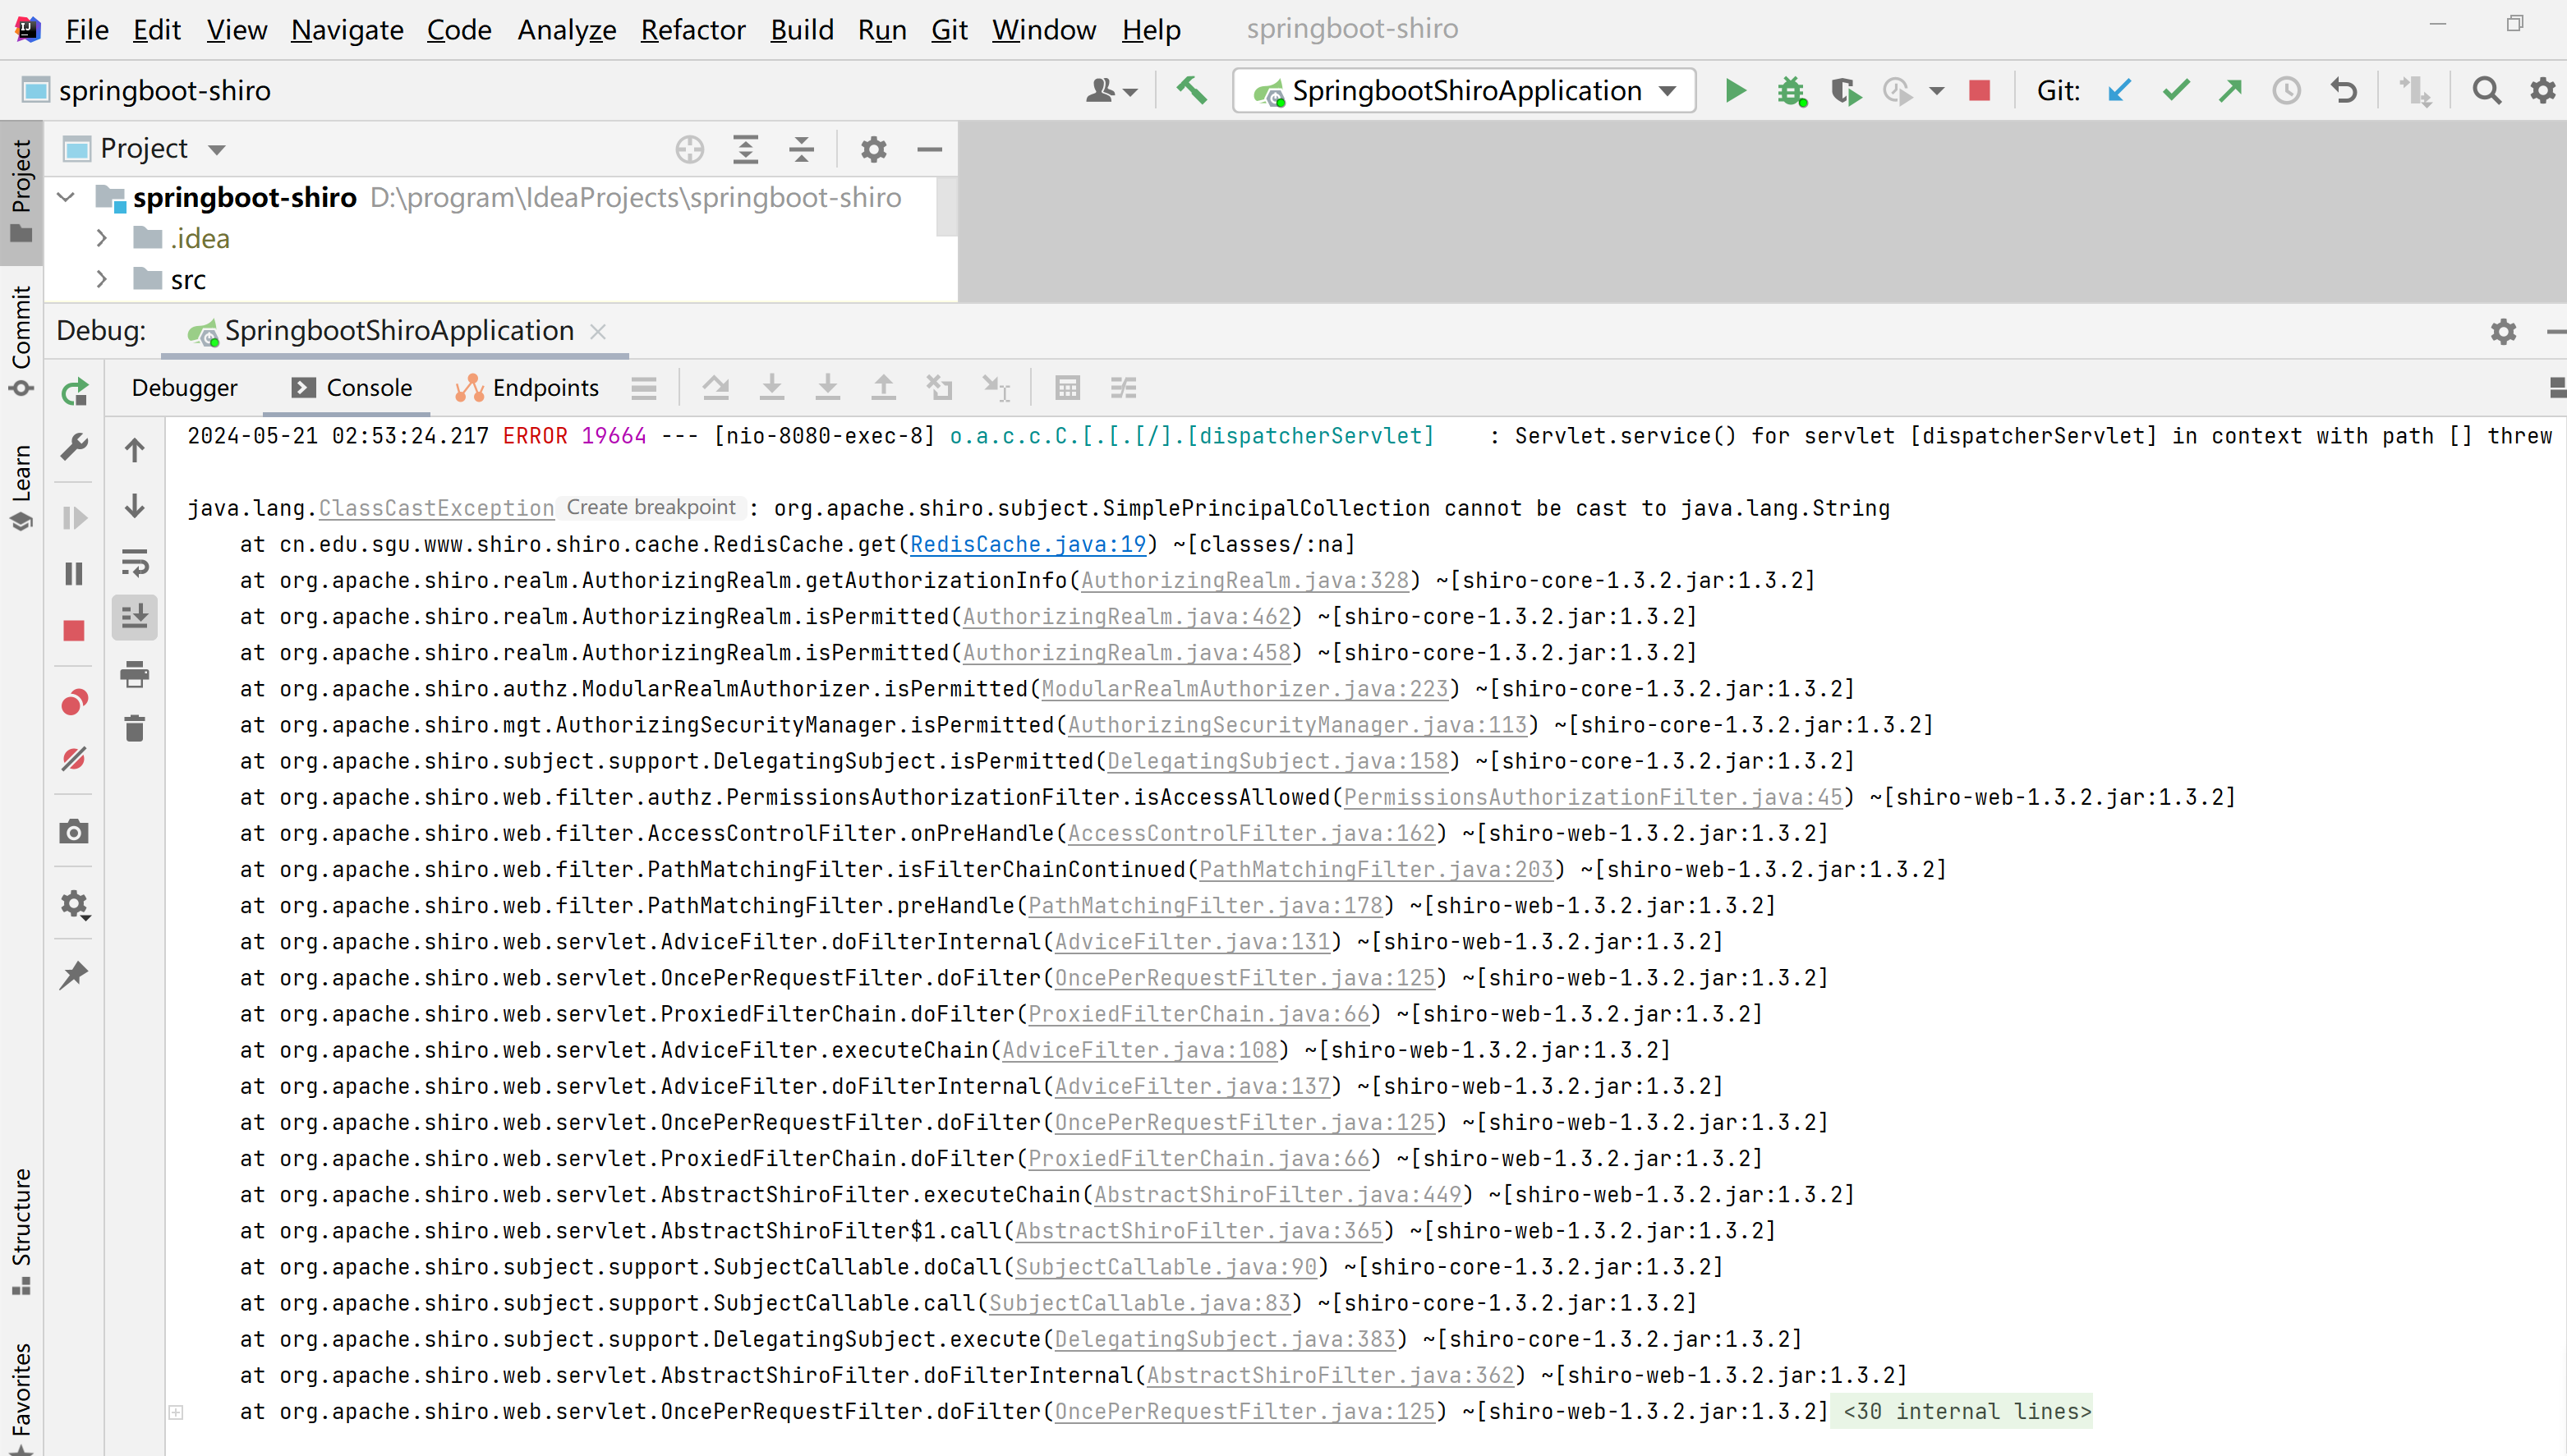This screenshot has height=1456, width=2567.
Task: View all breakpoints
Action: coord(74,701)
